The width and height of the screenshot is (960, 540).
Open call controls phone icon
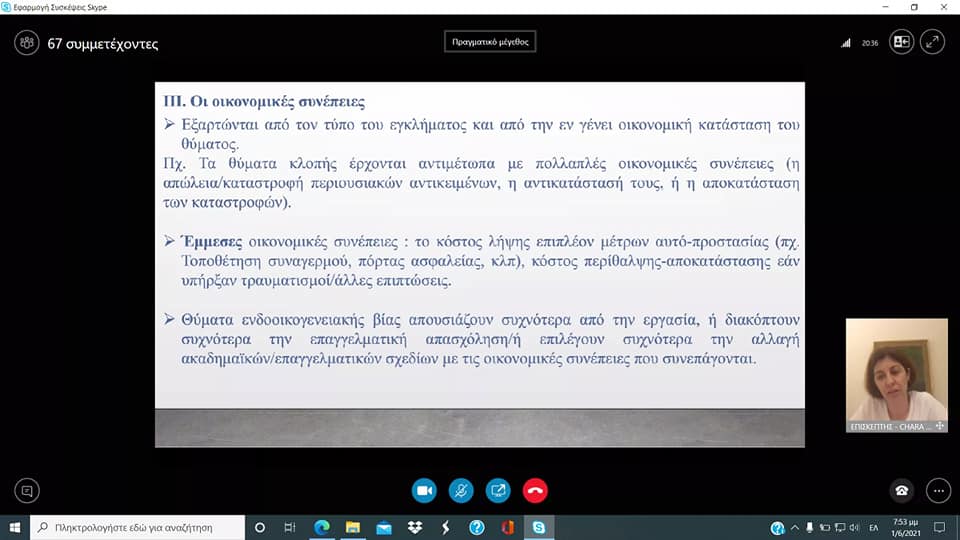click(901, 491)
